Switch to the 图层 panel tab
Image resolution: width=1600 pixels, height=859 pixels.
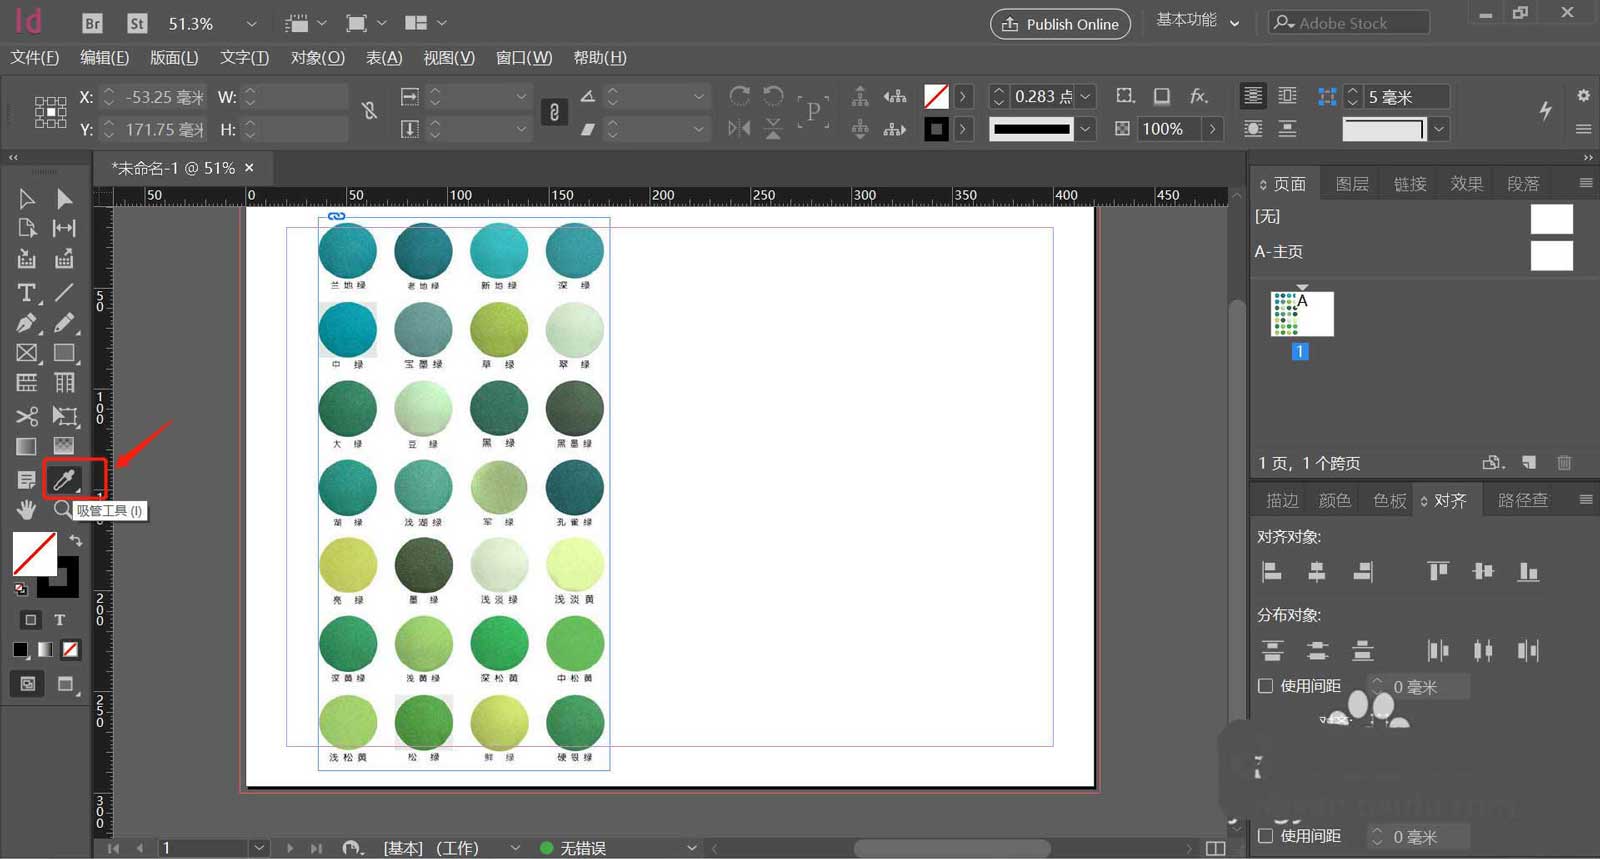1351,184
